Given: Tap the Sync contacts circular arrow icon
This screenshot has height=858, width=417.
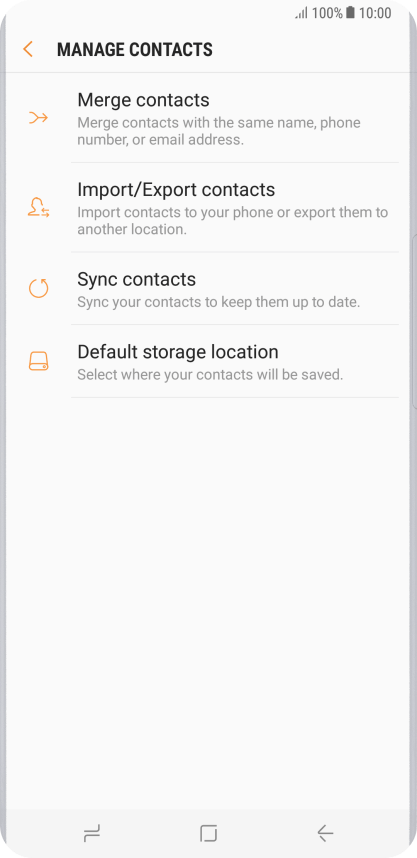Looking at the screenshot, I should (38, 288).
